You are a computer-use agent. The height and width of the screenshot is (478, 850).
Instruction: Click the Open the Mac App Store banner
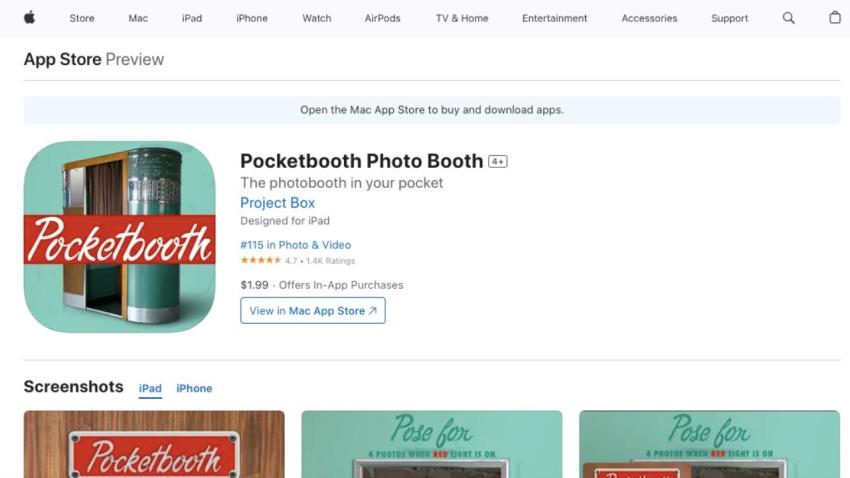pos(432,110)
